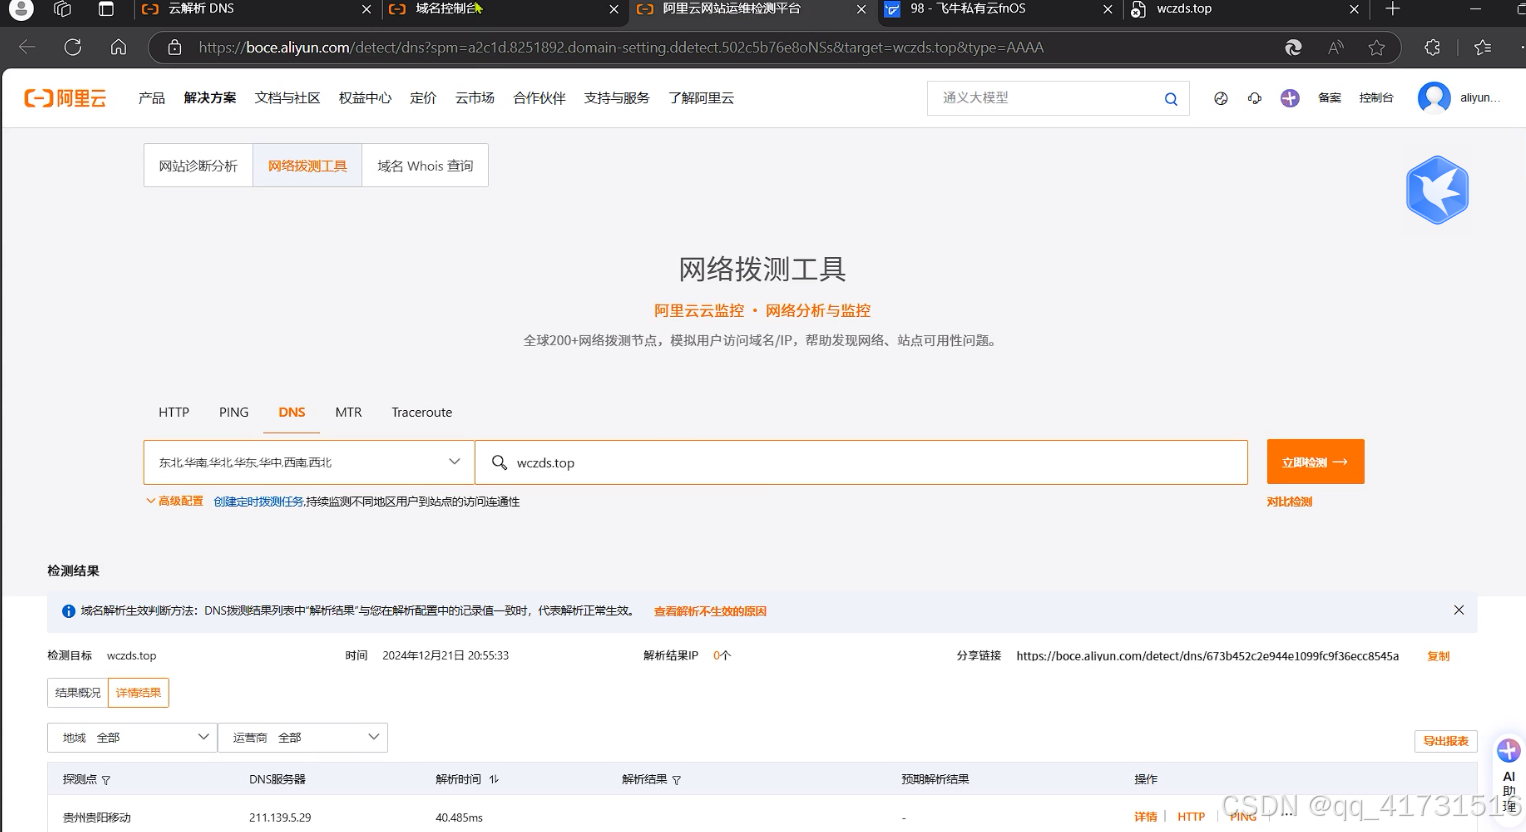Open floating AI助理 assistant button
Viewport: 1526px width, 832px height.
[1509, 776]
